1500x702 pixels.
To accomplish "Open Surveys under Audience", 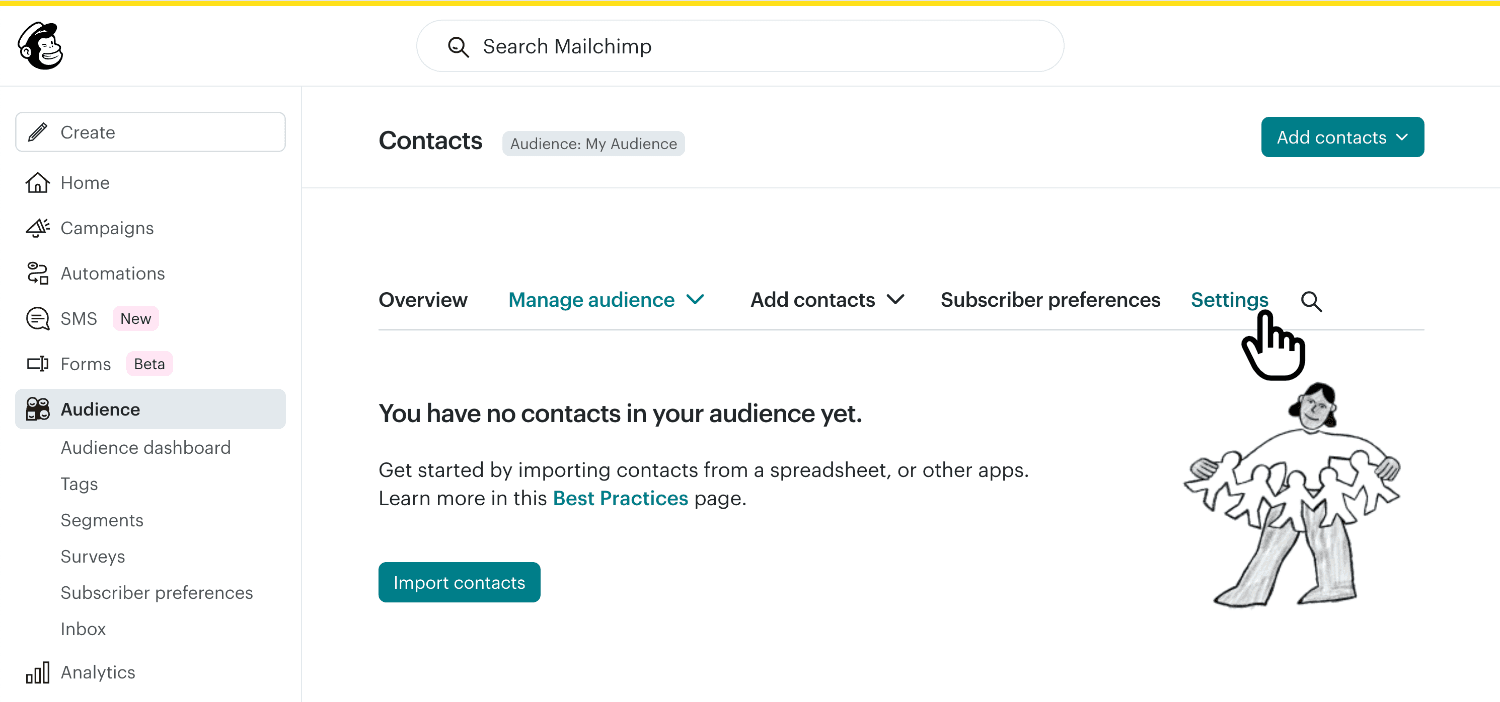I will tap(93, 557).
